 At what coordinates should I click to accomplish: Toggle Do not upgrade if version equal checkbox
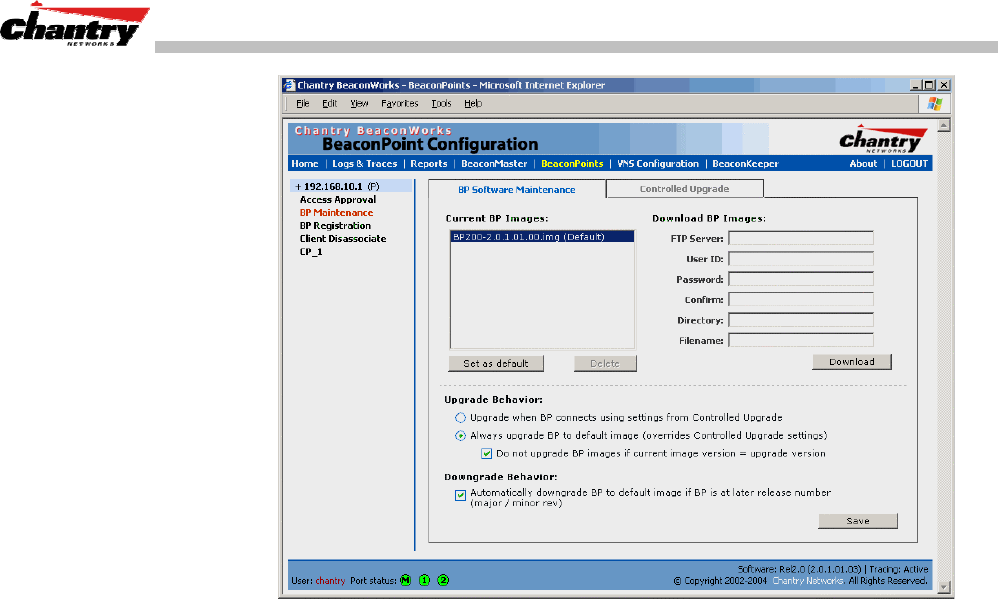tap(486, 454)
